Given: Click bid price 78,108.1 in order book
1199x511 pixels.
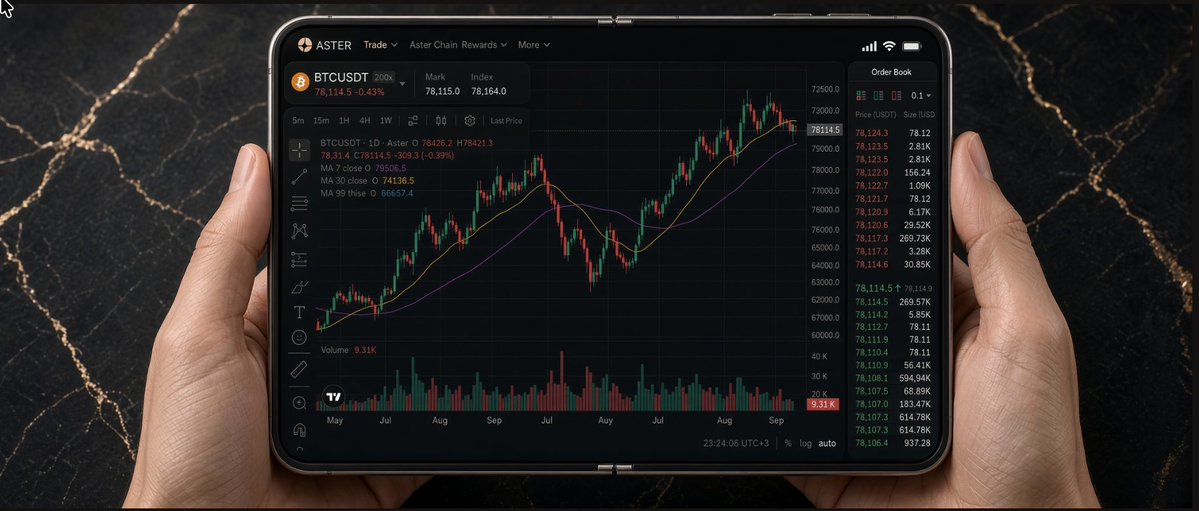Looking at the screenshot, I should pos(872,378).
